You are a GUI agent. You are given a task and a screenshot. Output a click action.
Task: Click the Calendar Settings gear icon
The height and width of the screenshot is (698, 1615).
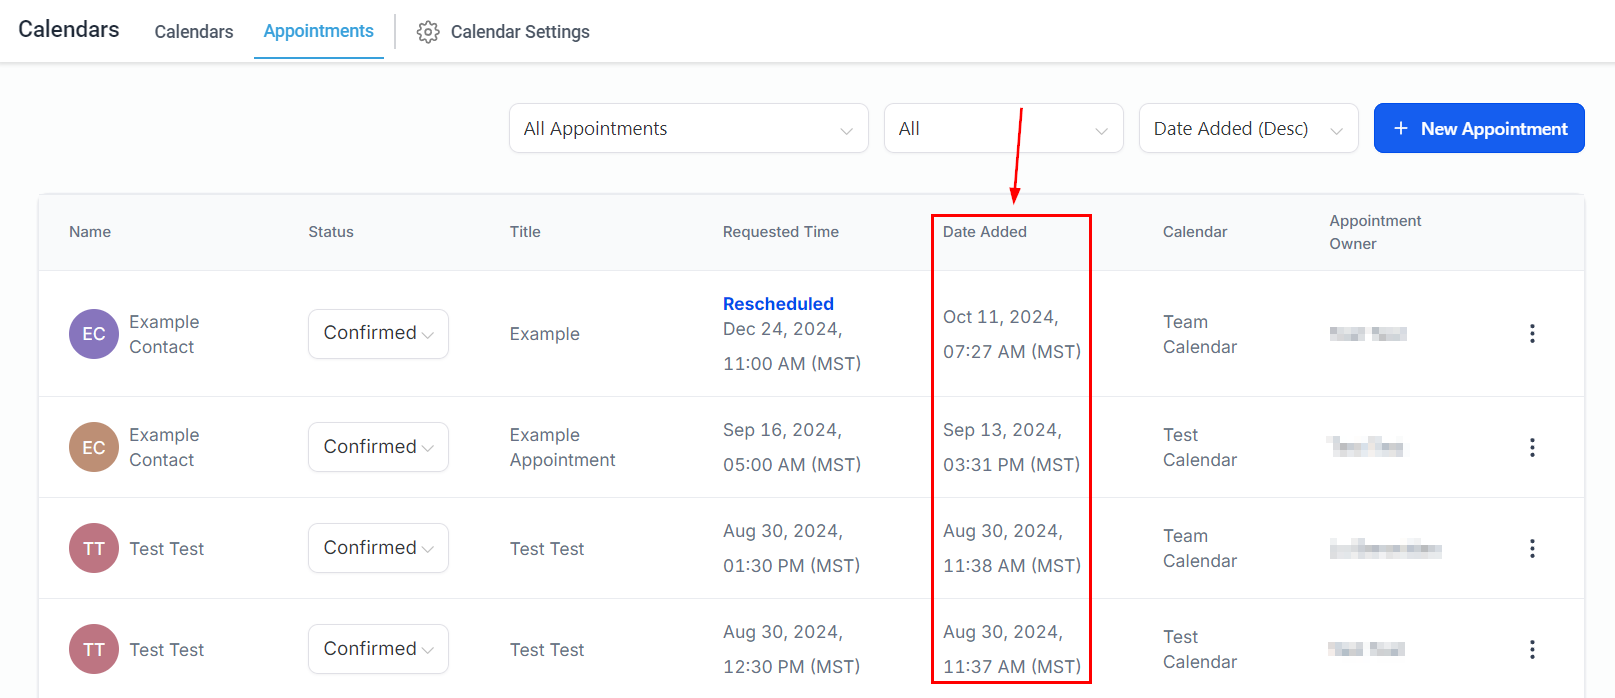pos(428,32)
